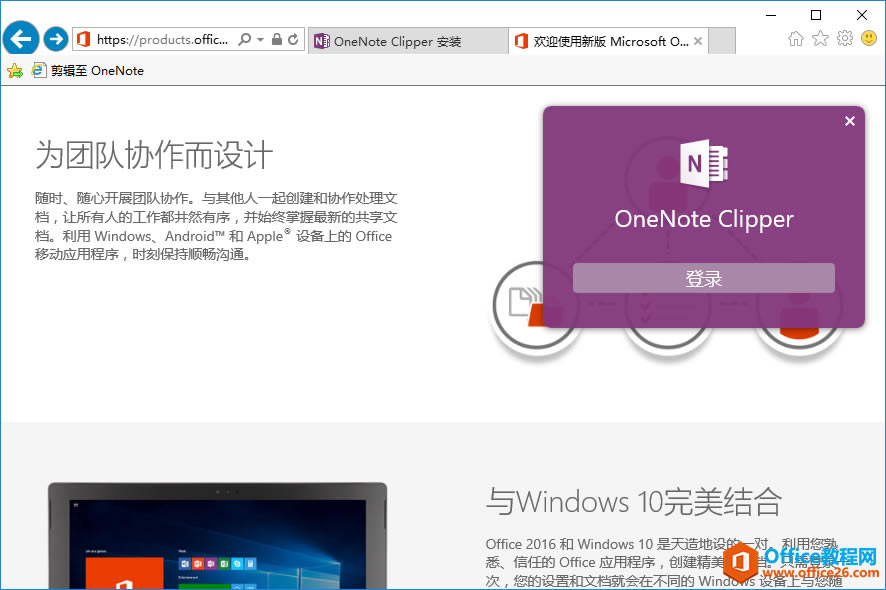Open the Favorites star icon
Screen dimensions: 886x590
point(821,38)
